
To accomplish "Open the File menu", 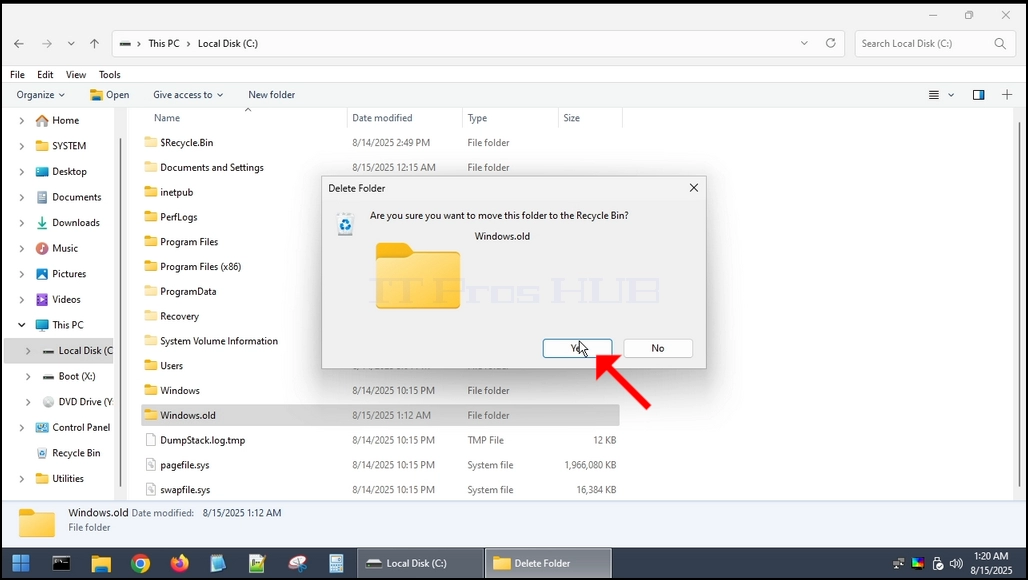I will point(18,75).
